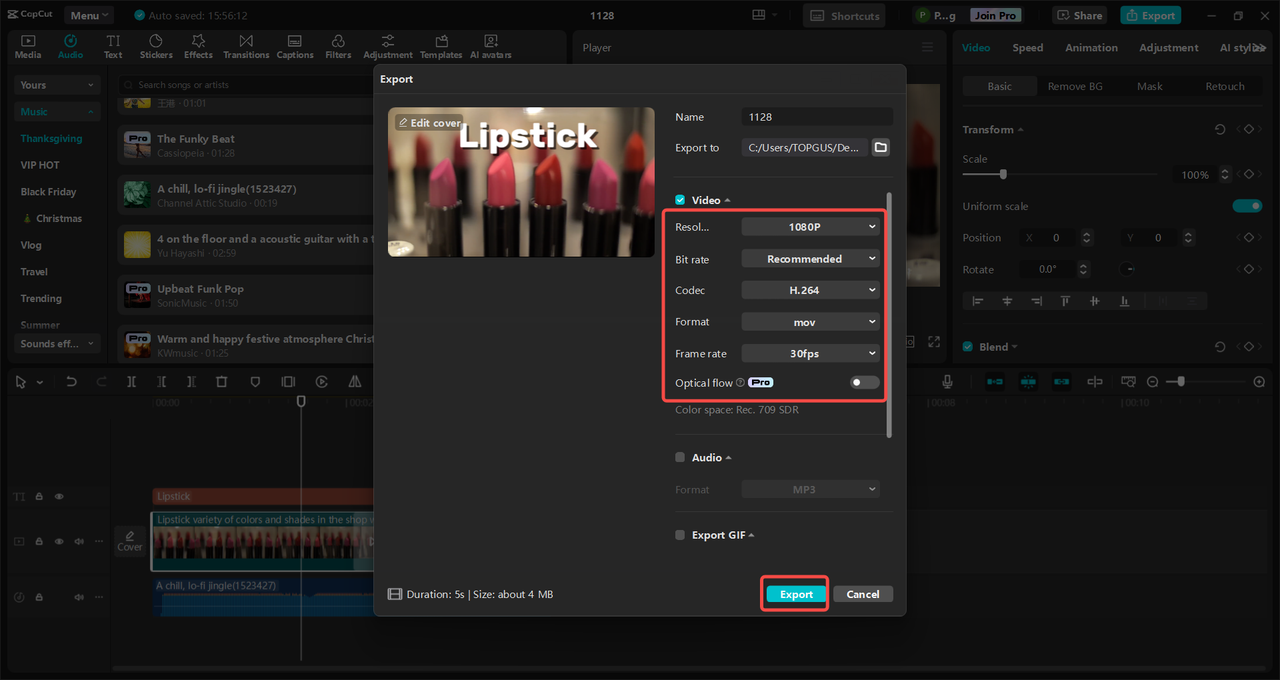1280x680 pixels.
Task: Select the Retouch tab
Action: [1225, 87]
